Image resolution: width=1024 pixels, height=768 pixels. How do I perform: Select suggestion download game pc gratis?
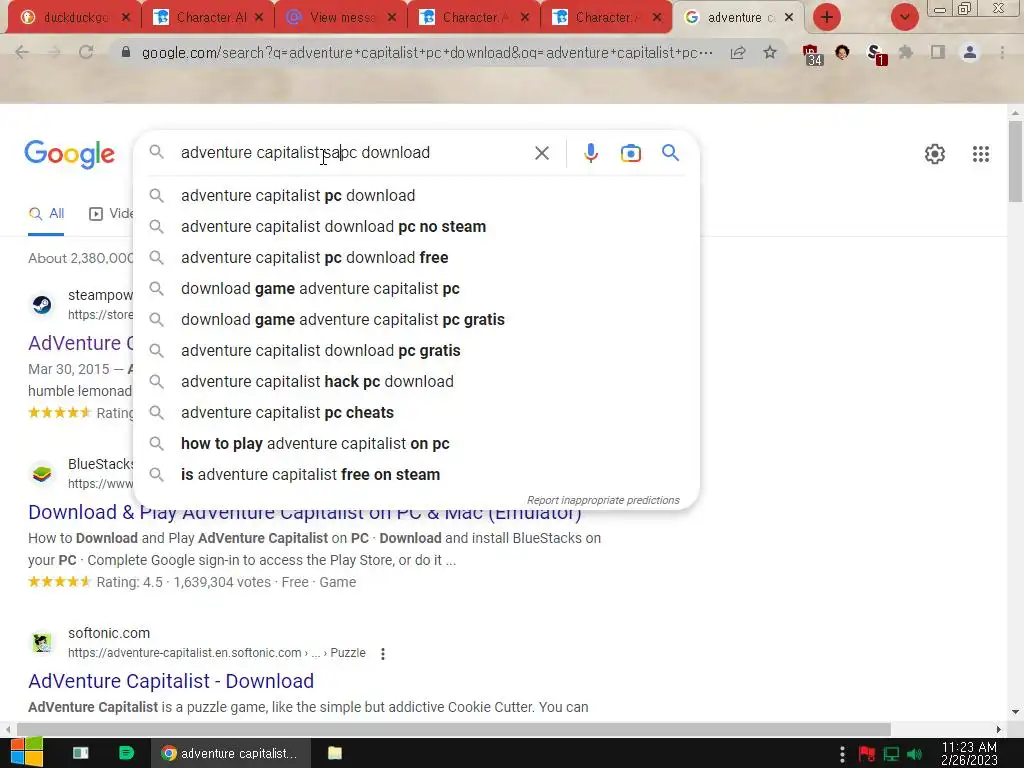pos(416,319)
